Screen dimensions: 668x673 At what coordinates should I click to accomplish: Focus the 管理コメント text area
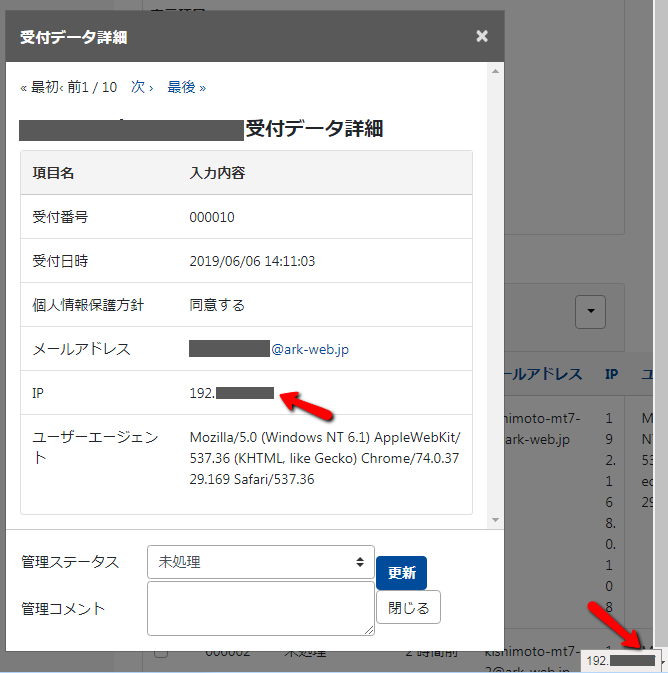260,608
